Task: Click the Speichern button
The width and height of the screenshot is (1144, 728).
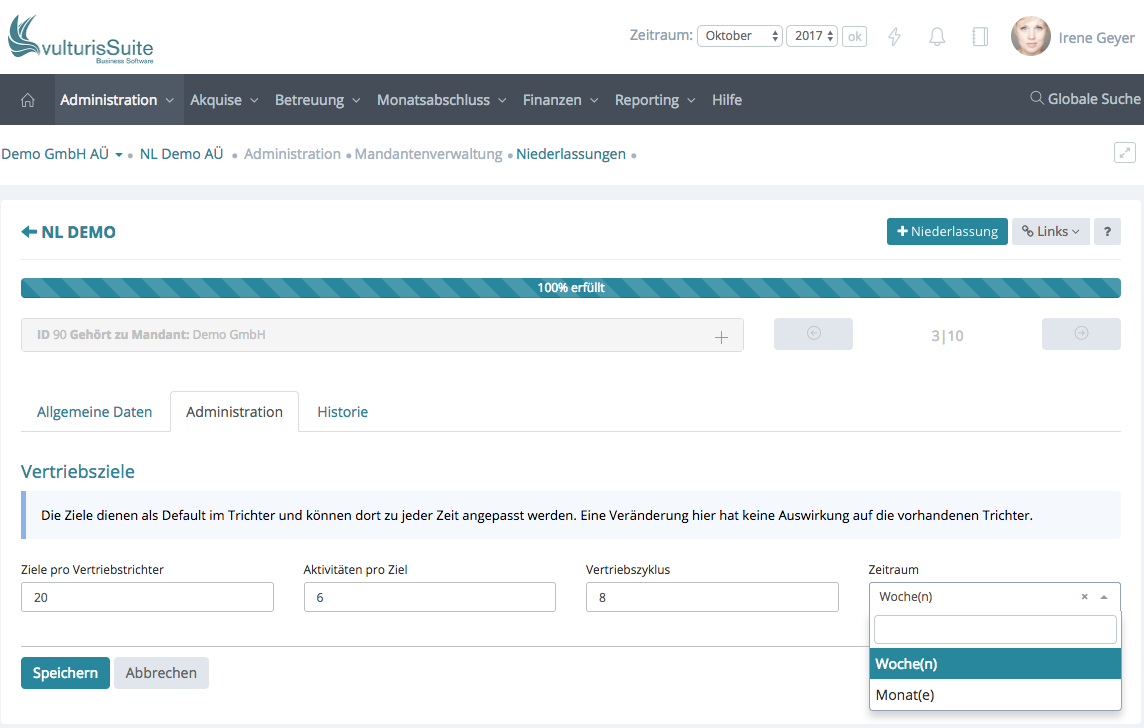Action: pyautogui.click(x=65, y=673)
